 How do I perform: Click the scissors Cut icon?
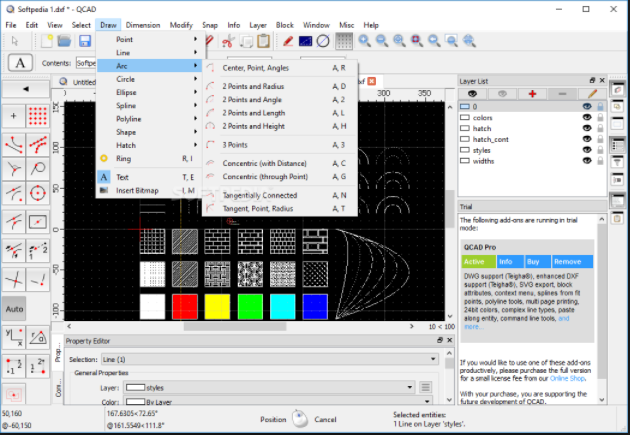tap(228, 41)
